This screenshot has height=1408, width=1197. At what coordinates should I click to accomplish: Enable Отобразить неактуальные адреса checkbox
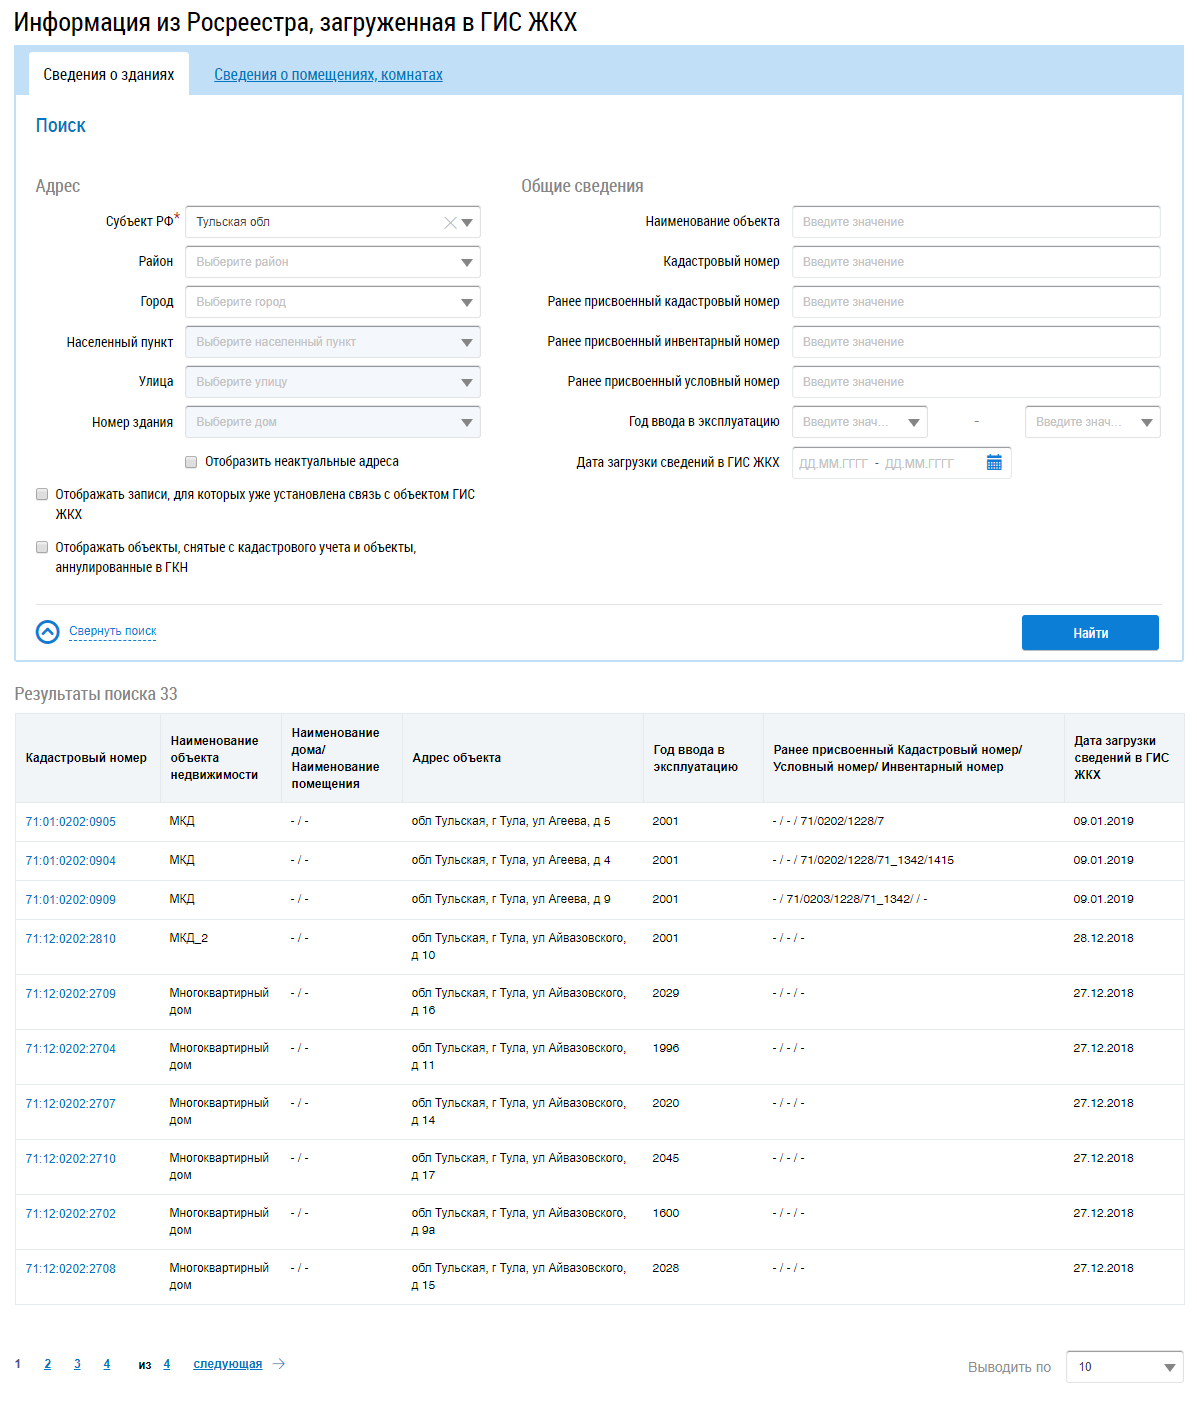pos(191,462)
